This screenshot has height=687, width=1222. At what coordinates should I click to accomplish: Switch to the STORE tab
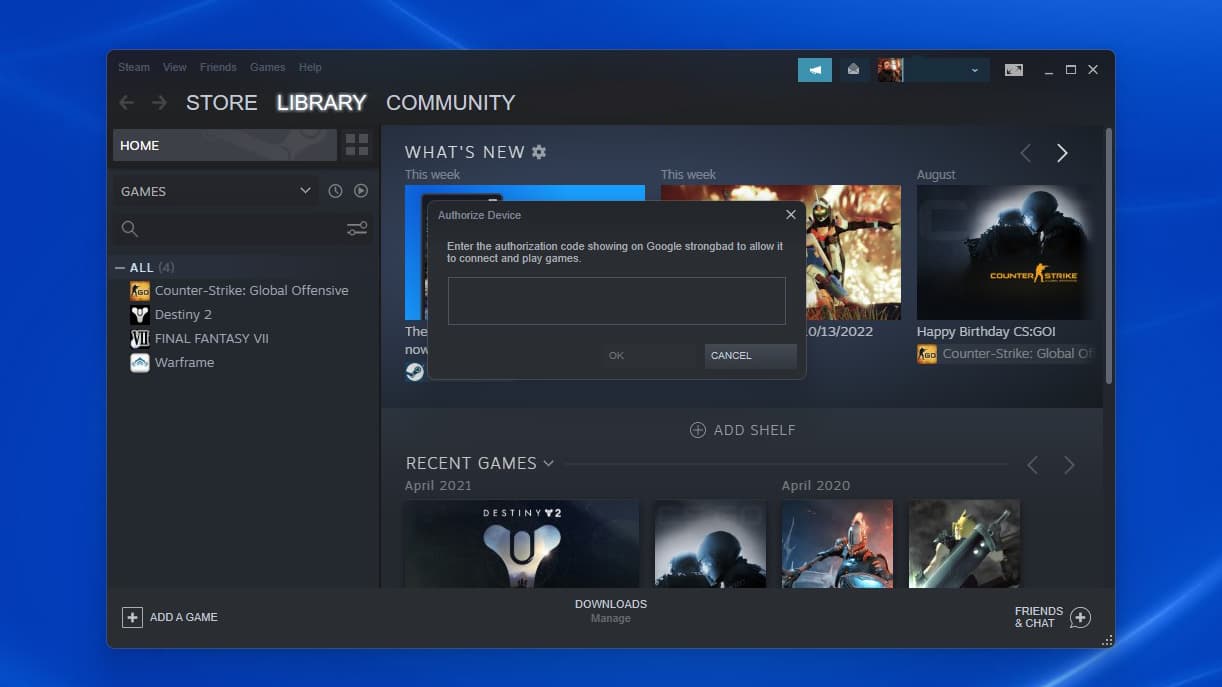click(221, 102)
